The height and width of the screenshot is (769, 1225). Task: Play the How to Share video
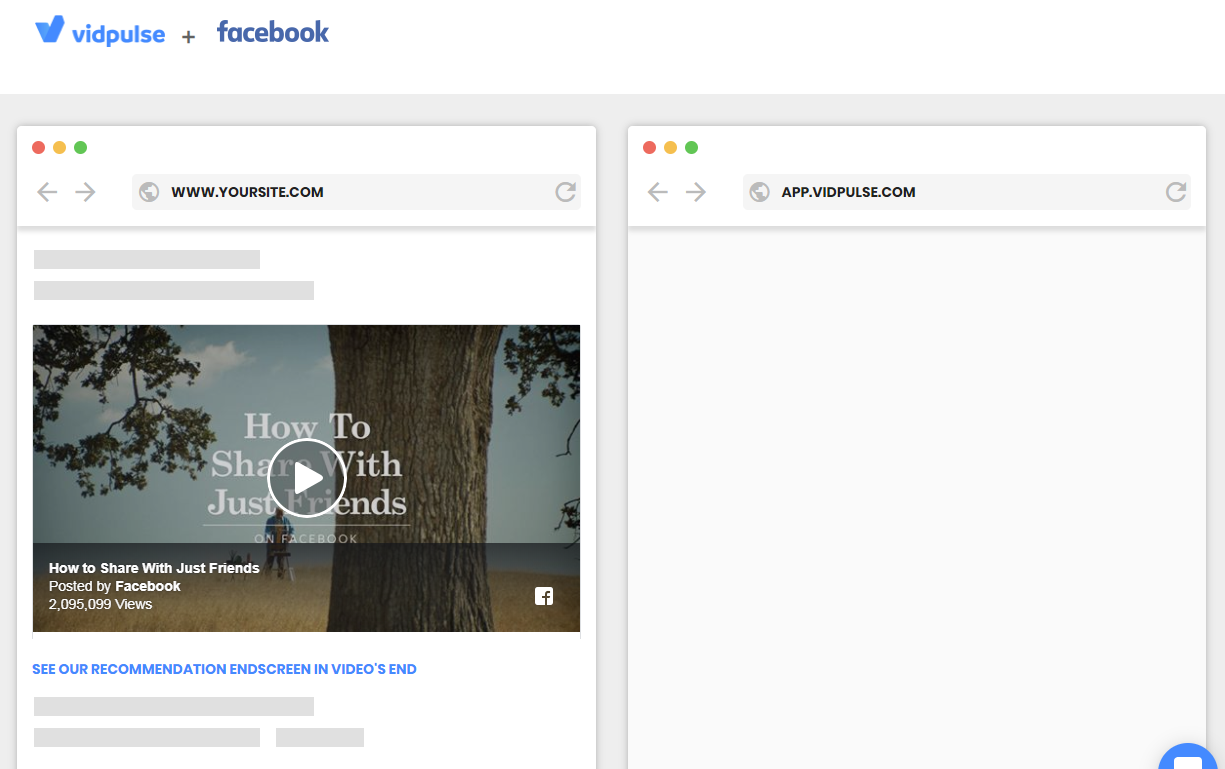[x=306, y=478]
